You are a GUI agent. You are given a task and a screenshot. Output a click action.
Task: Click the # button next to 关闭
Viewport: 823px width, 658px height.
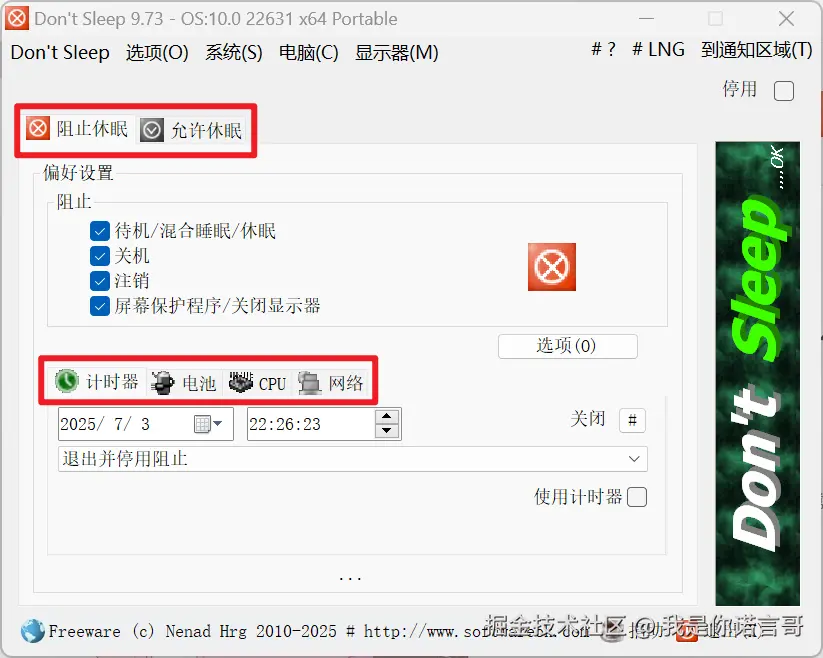click(x=632, y=420)
